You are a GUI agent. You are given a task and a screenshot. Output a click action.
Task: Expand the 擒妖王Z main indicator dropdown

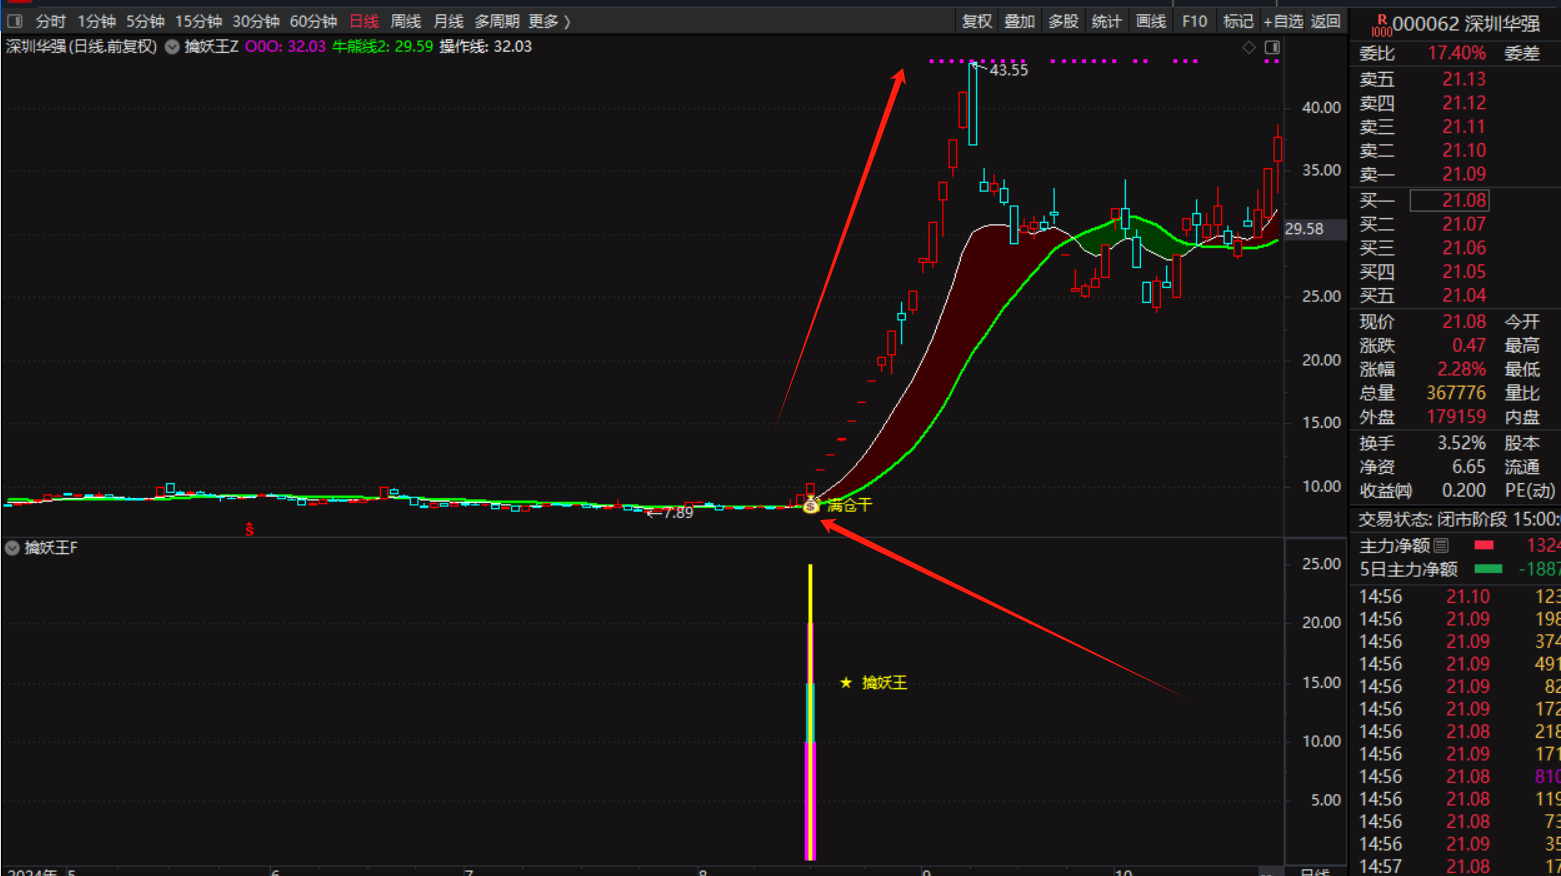click(x=172, y=47)
